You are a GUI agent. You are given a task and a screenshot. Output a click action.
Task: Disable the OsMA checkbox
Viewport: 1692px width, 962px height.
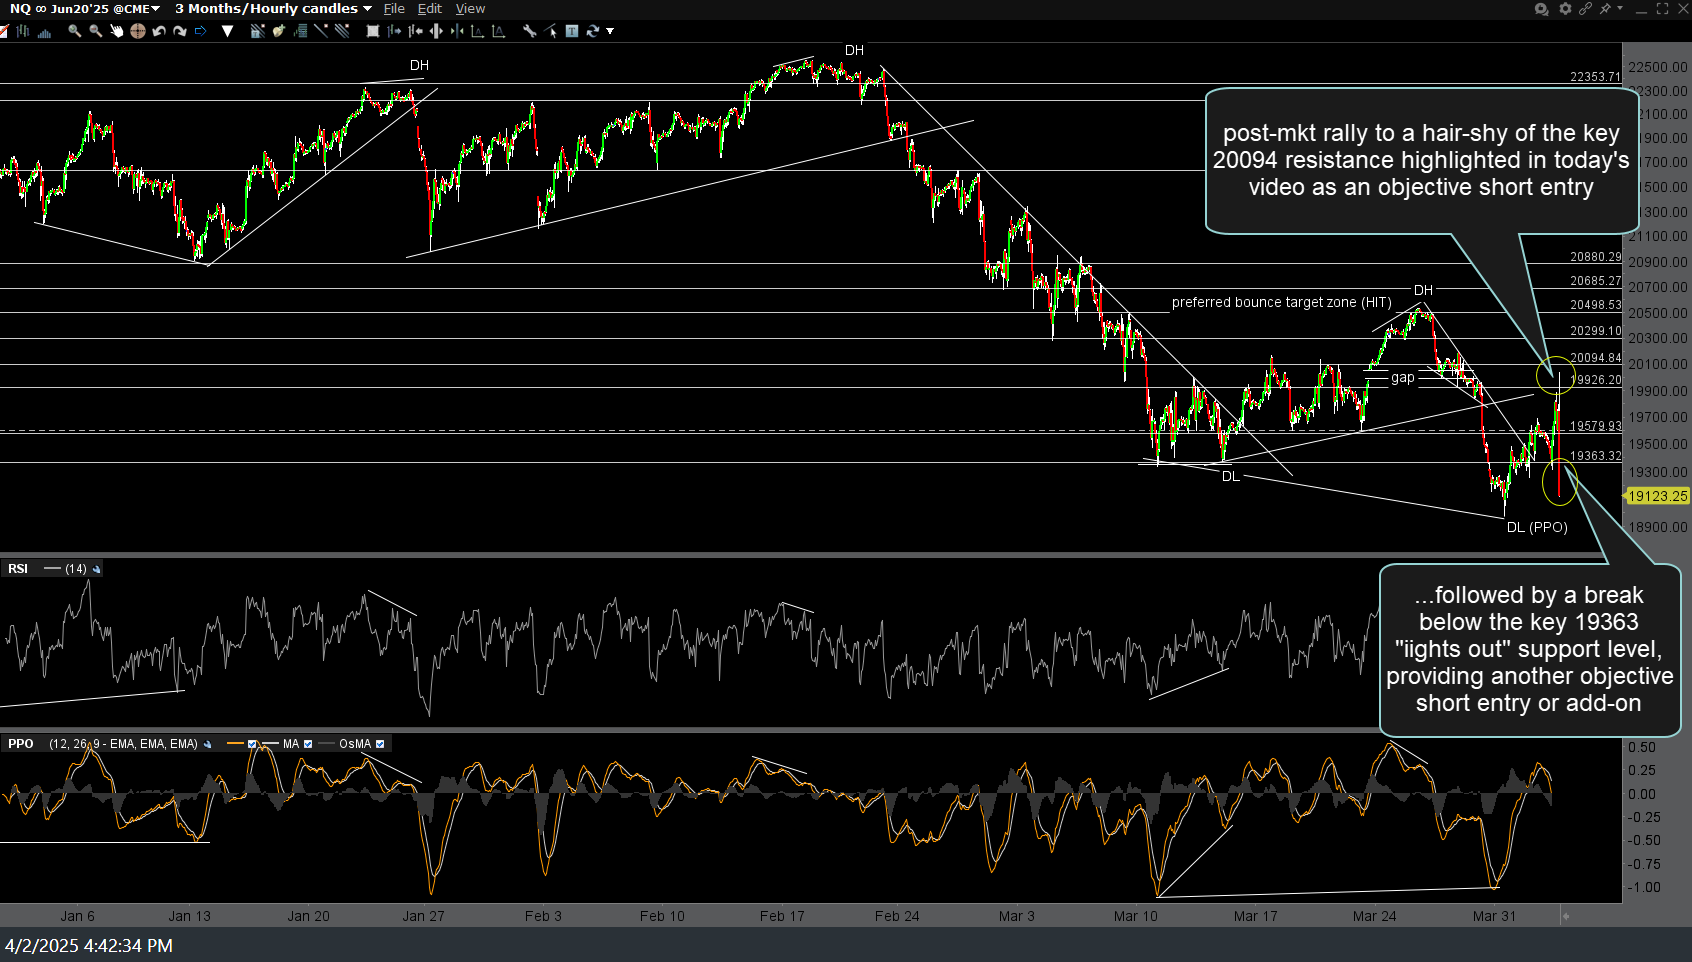380,744
